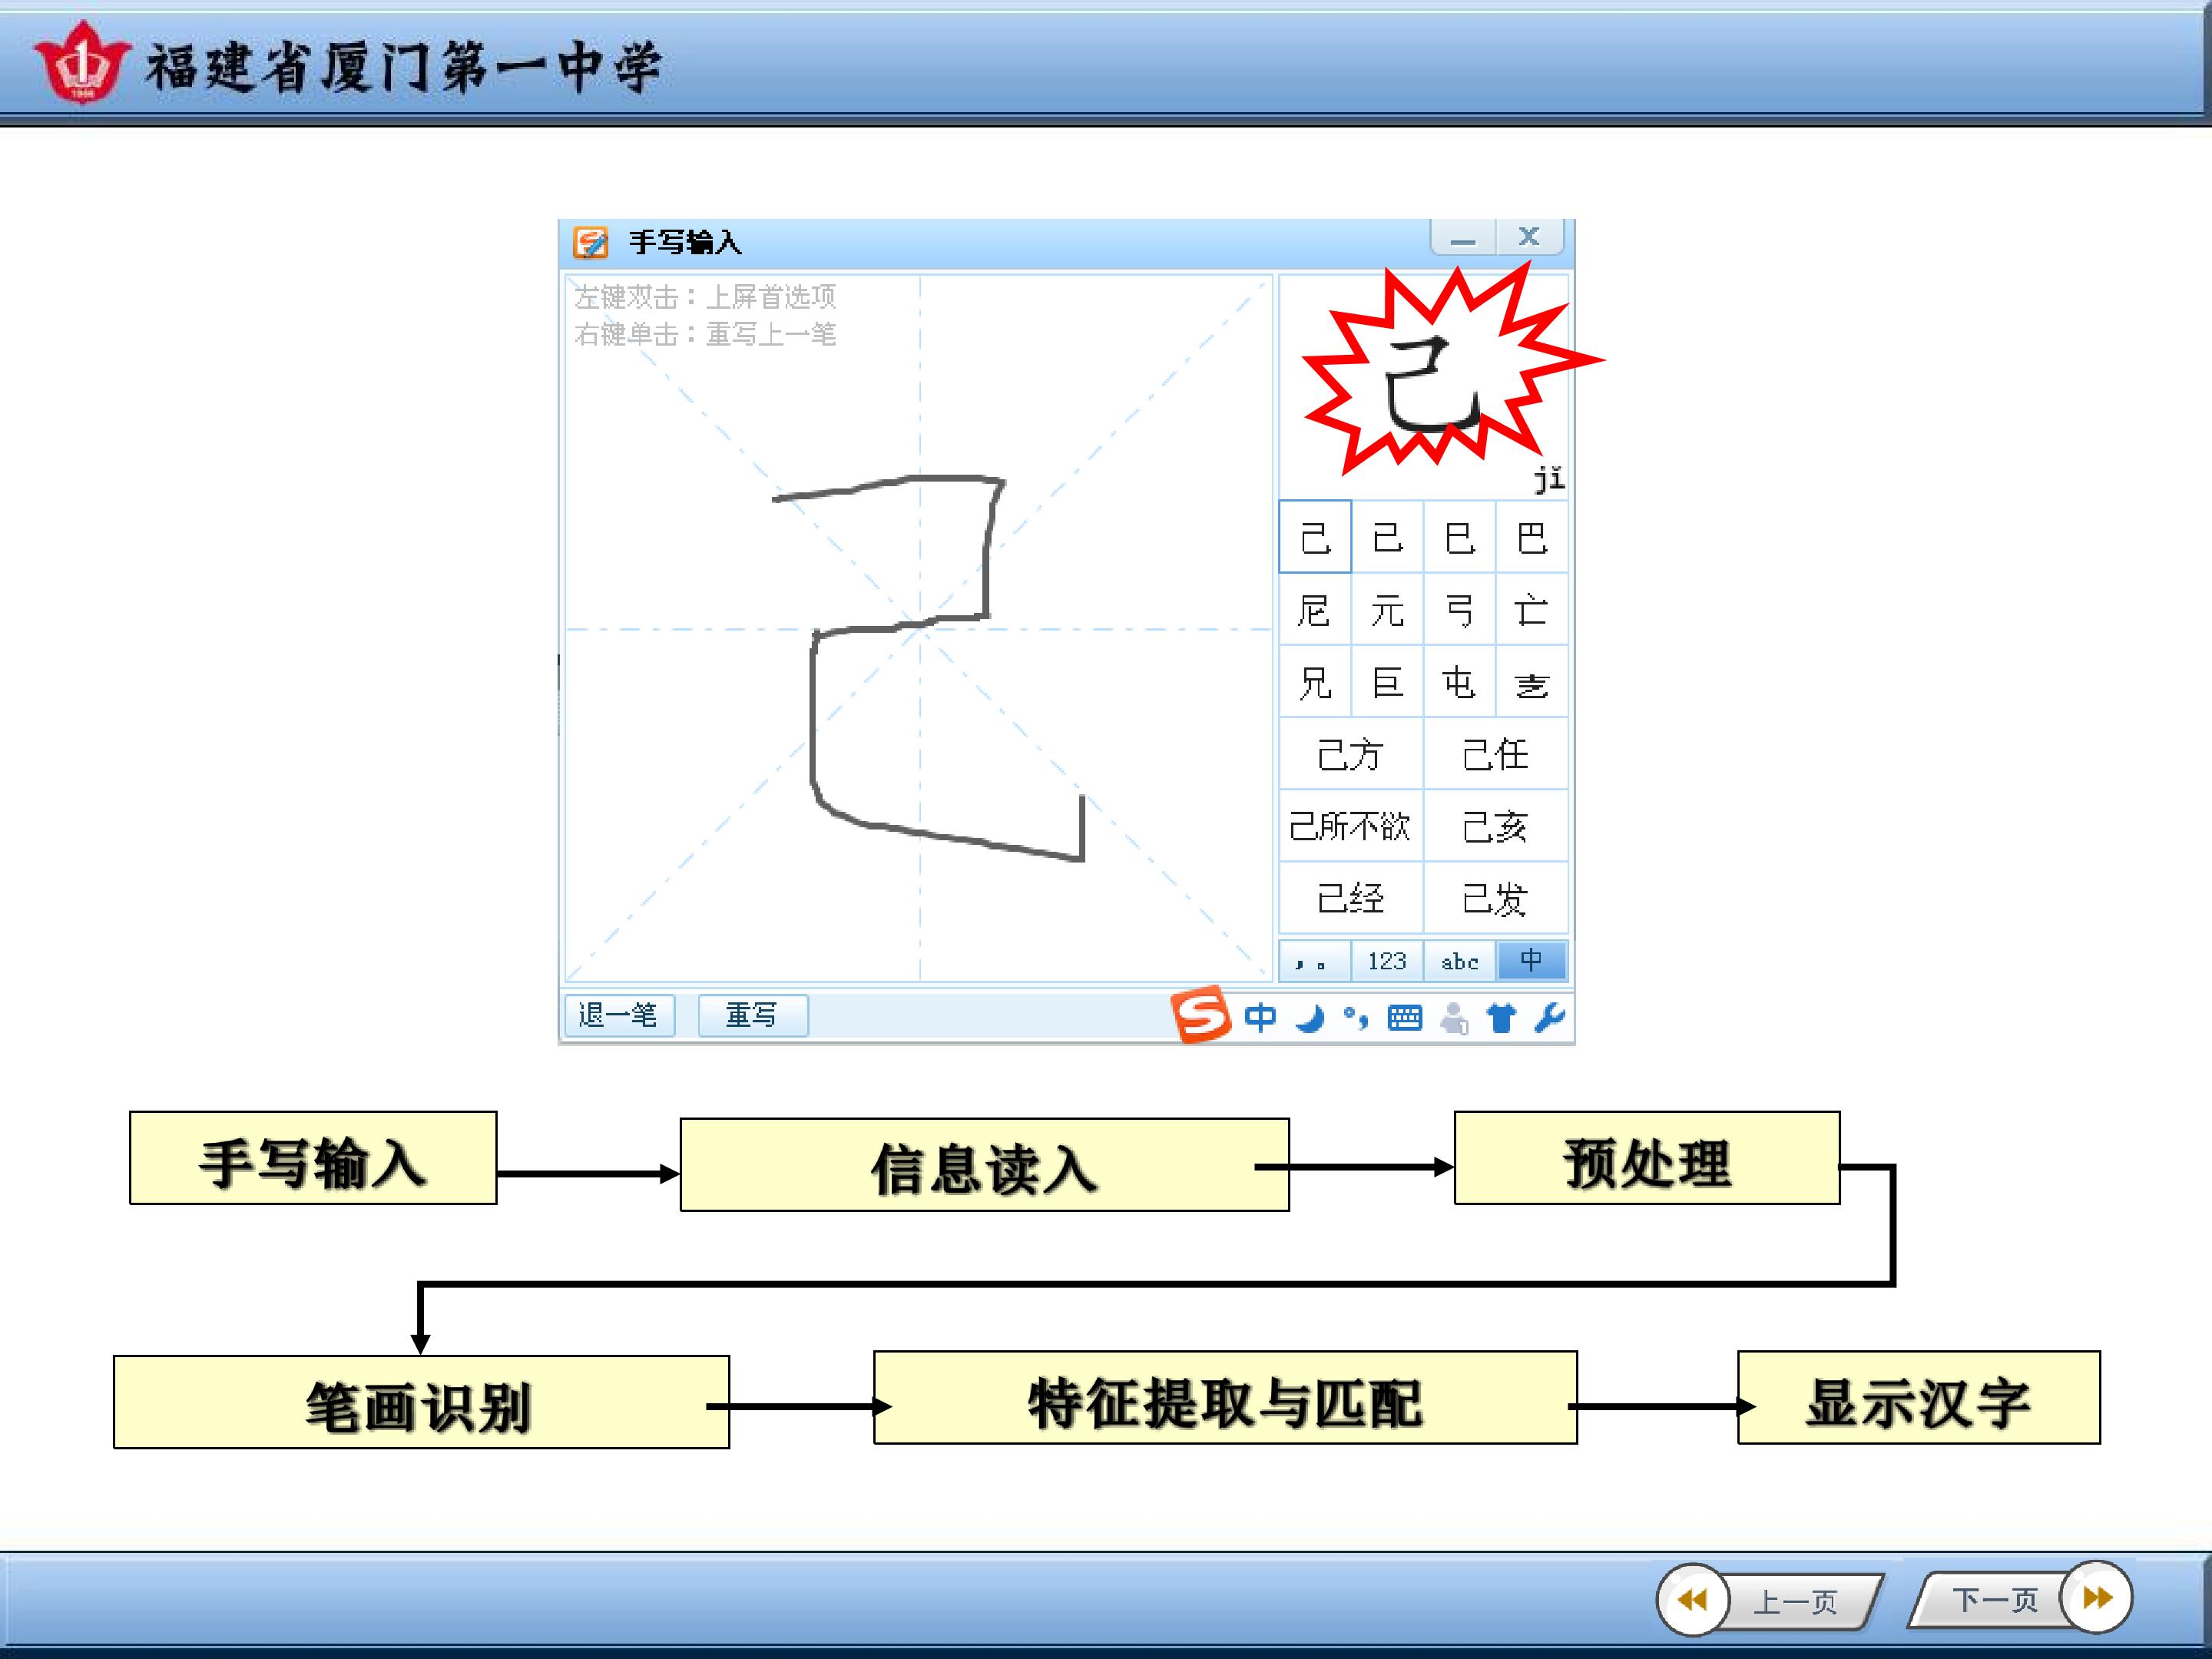2212x1659 pixels.
Task: Click the handwriting input app icon in title bar
Action: click(x=590, y=242)
